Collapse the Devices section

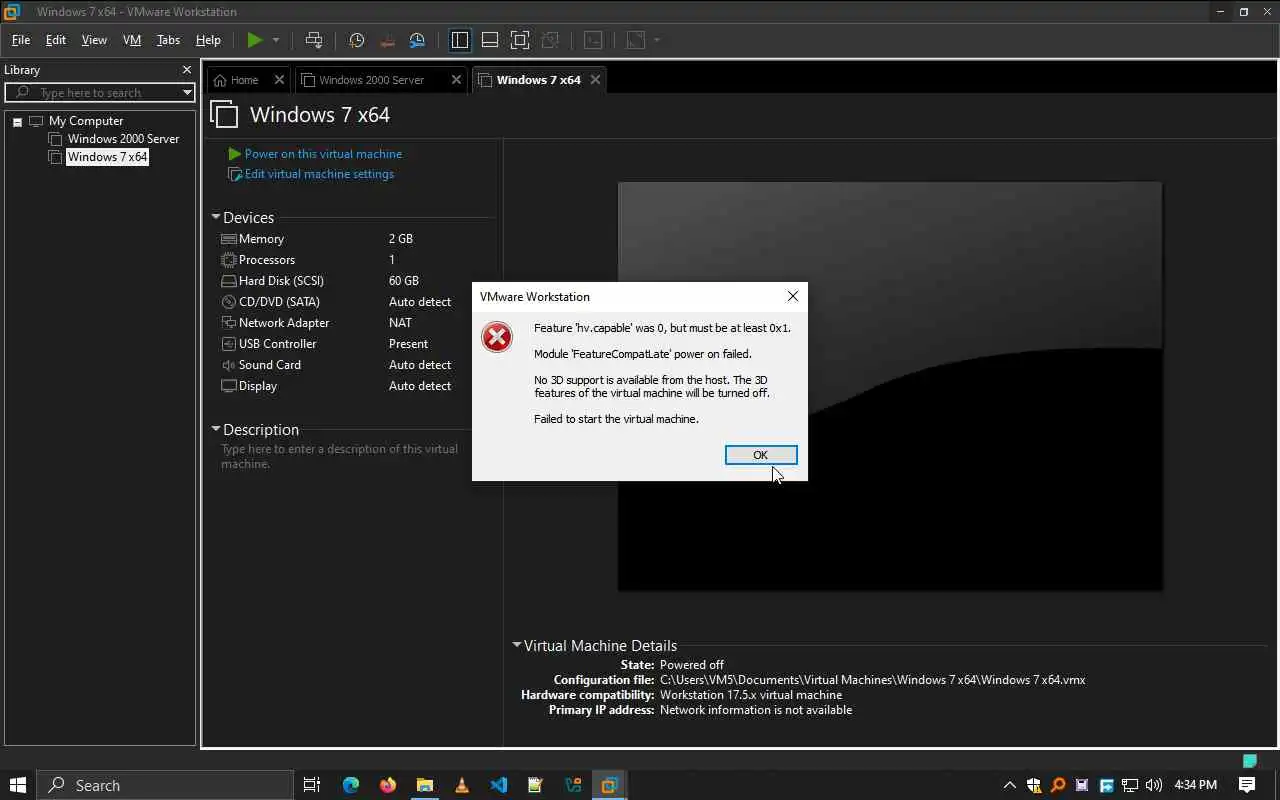click(x=215, y=217)
